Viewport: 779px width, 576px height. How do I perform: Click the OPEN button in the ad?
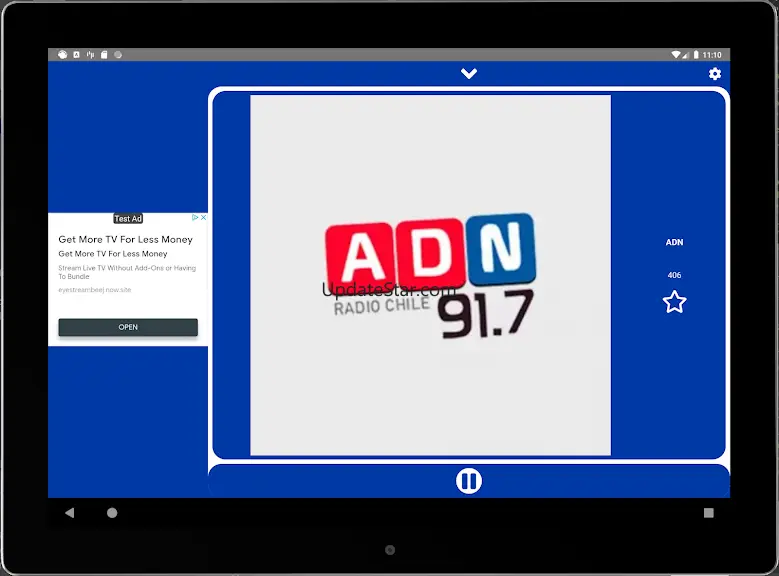click(x=128, y=327)
